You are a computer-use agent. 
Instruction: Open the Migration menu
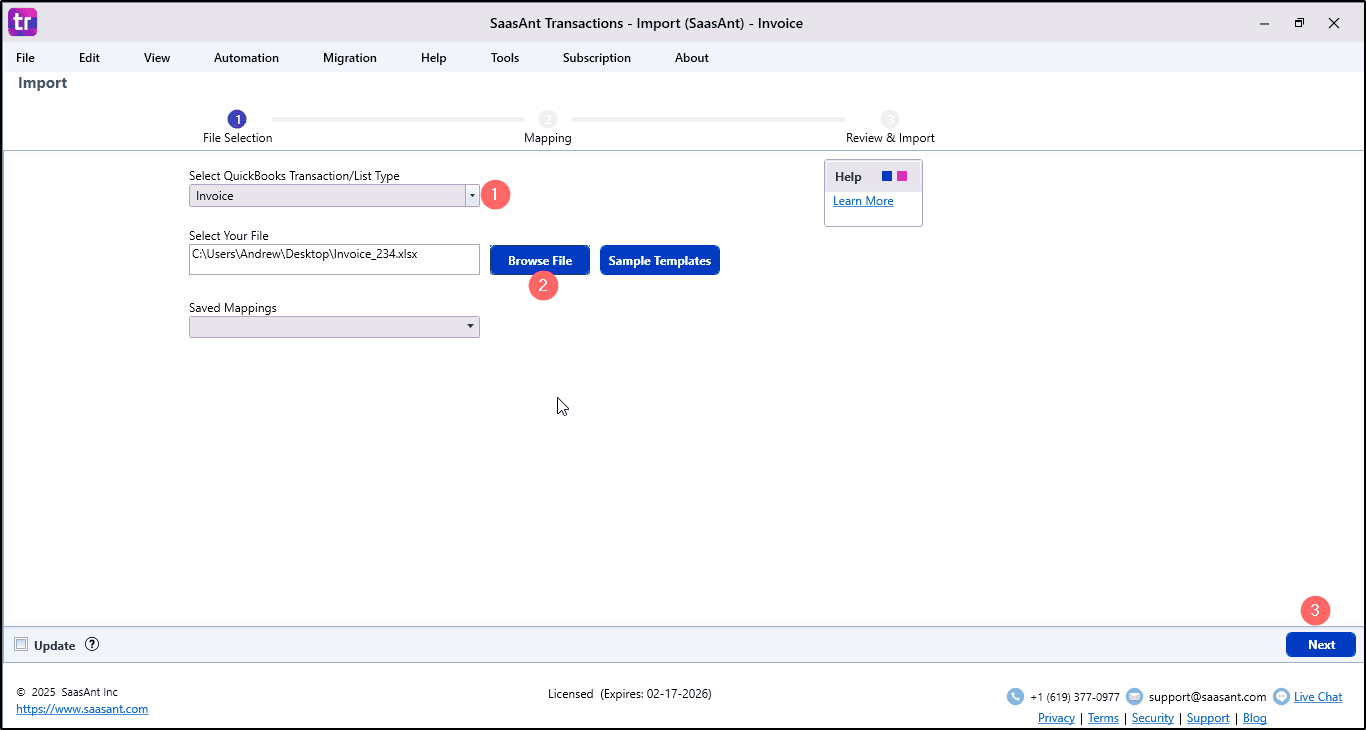click(349, 58)
